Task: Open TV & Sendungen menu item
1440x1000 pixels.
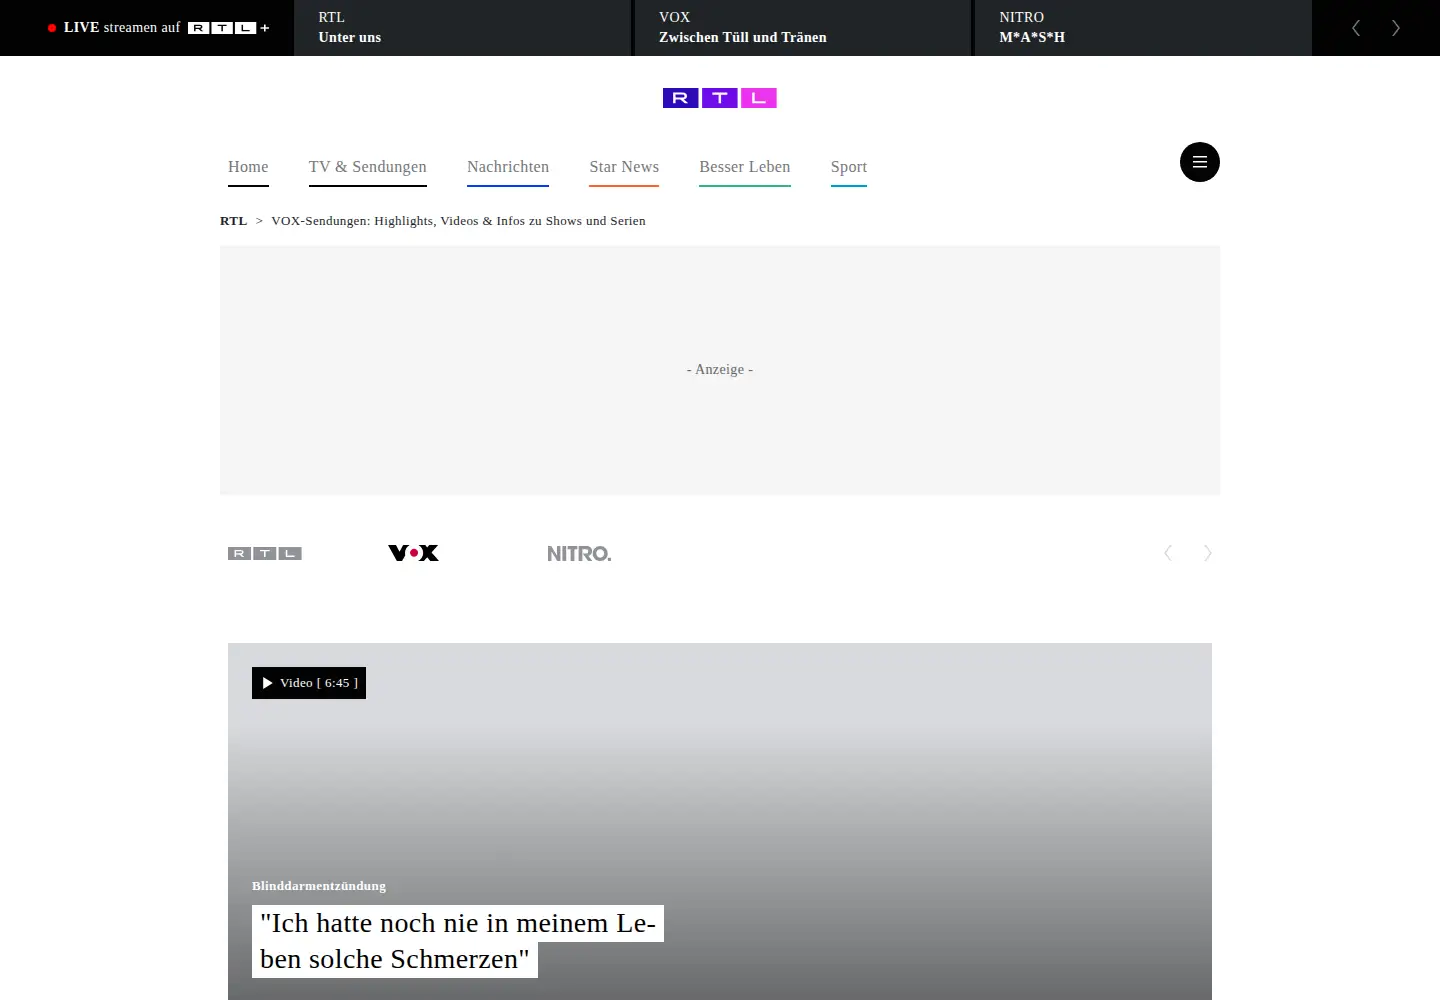Action: point(368,167)
